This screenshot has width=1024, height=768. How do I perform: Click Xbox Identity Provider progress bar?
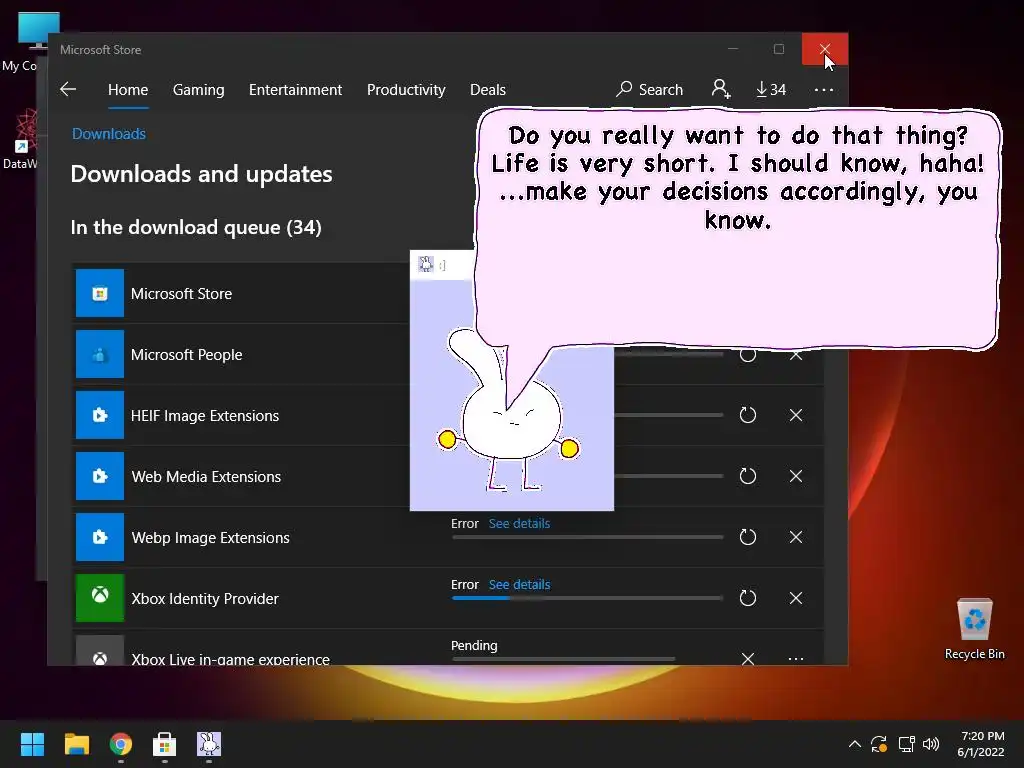click(587, 598)
